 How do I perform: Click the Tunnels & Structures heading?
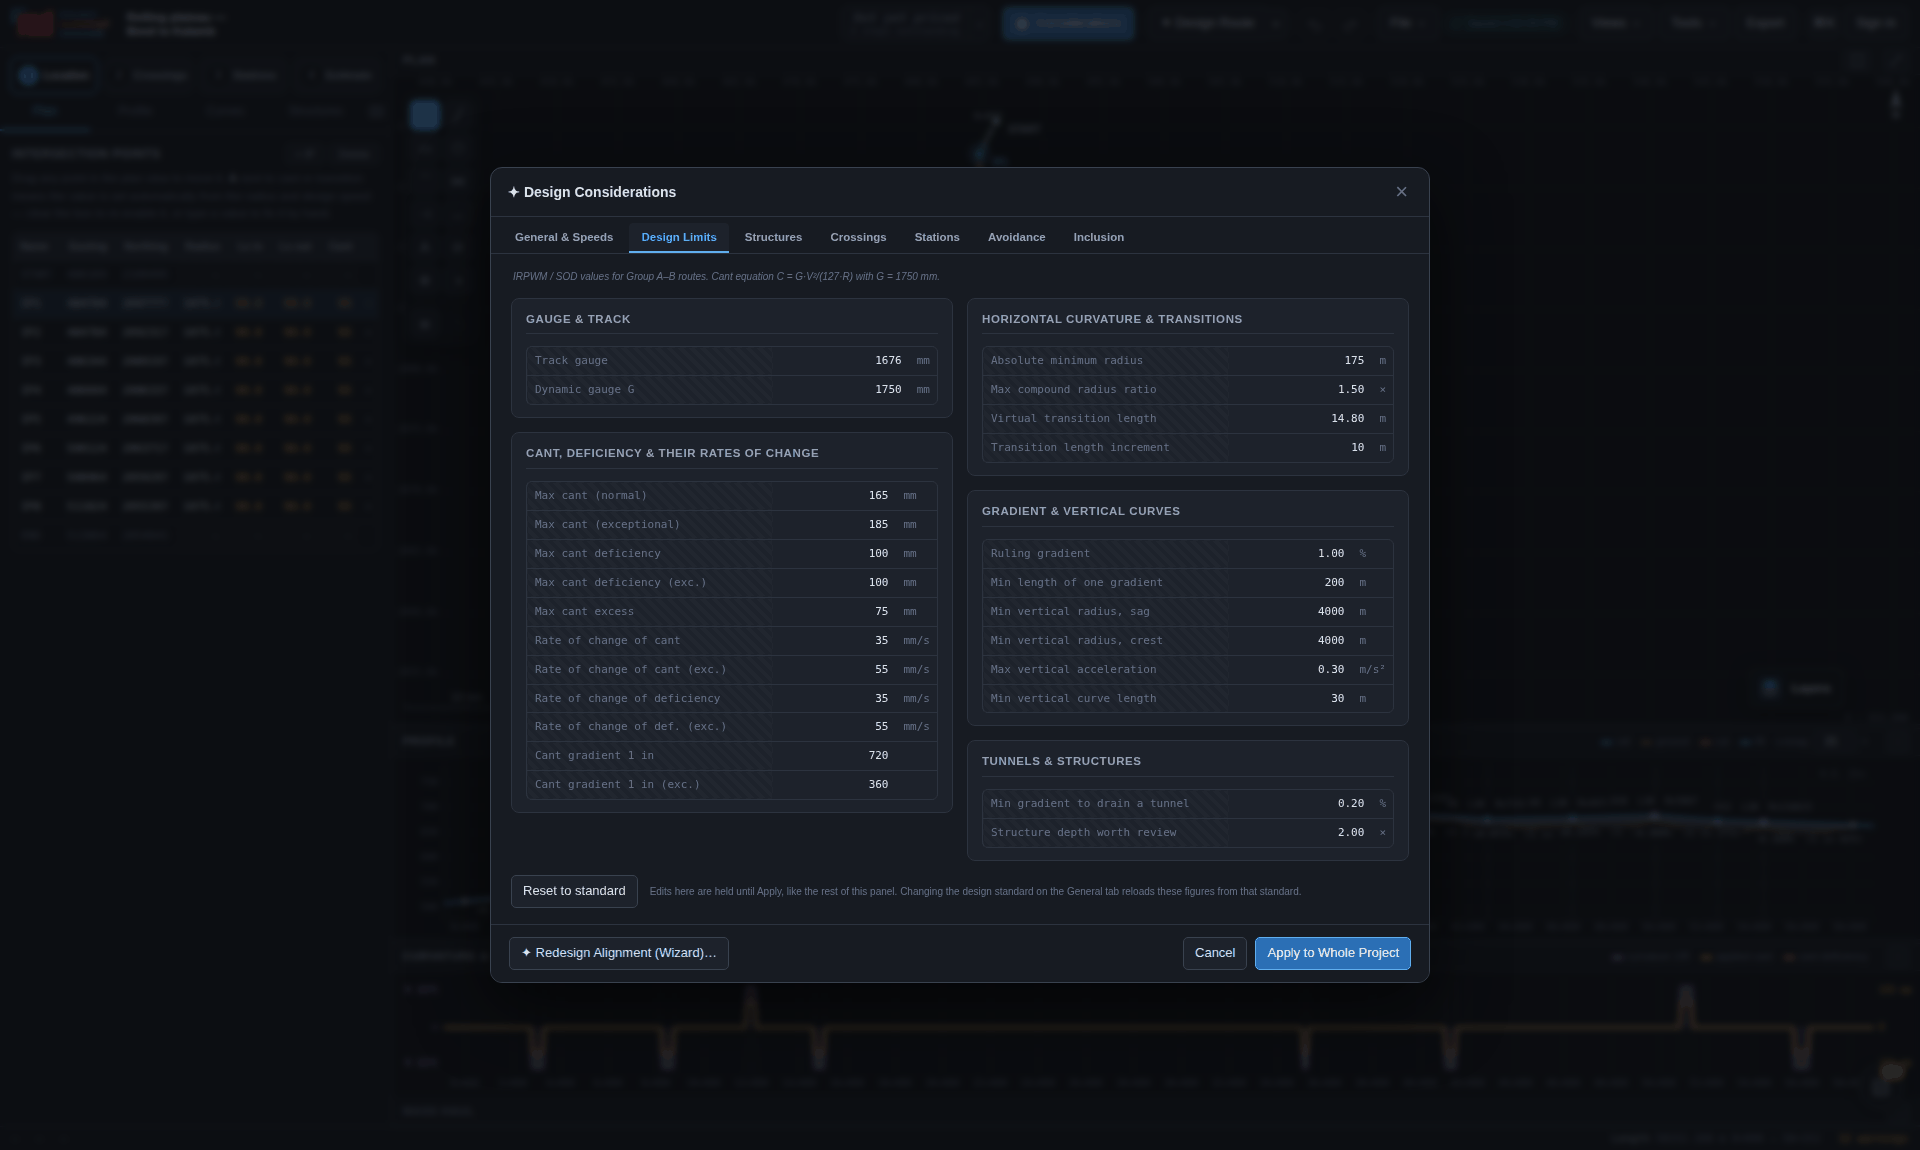(1061, 762)
